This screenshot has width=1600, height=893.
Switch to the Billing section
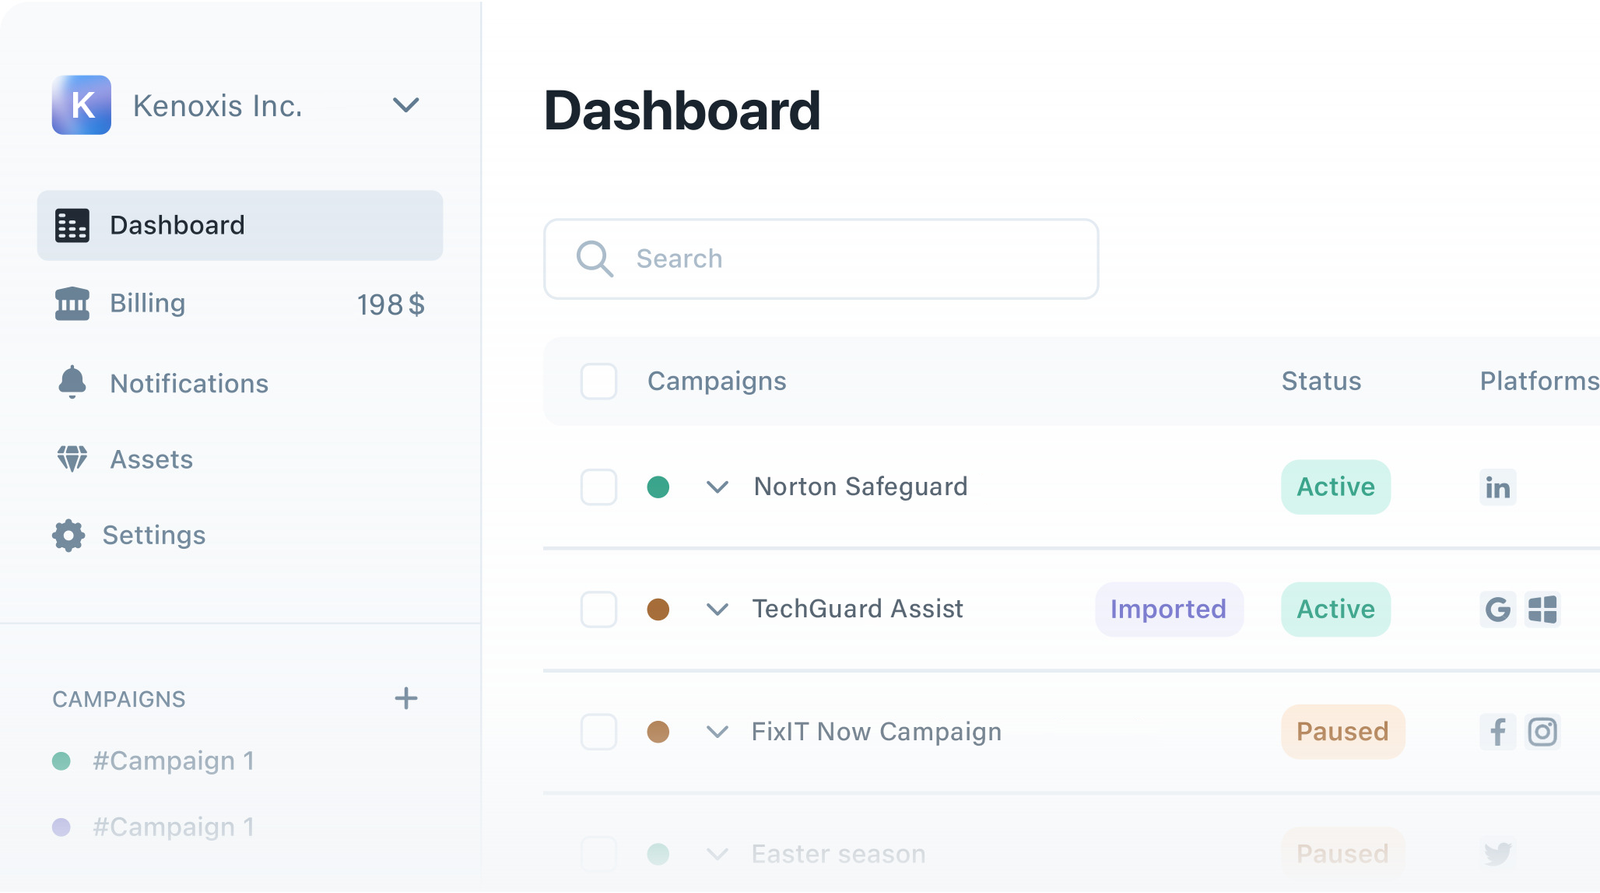coord(147,303)
